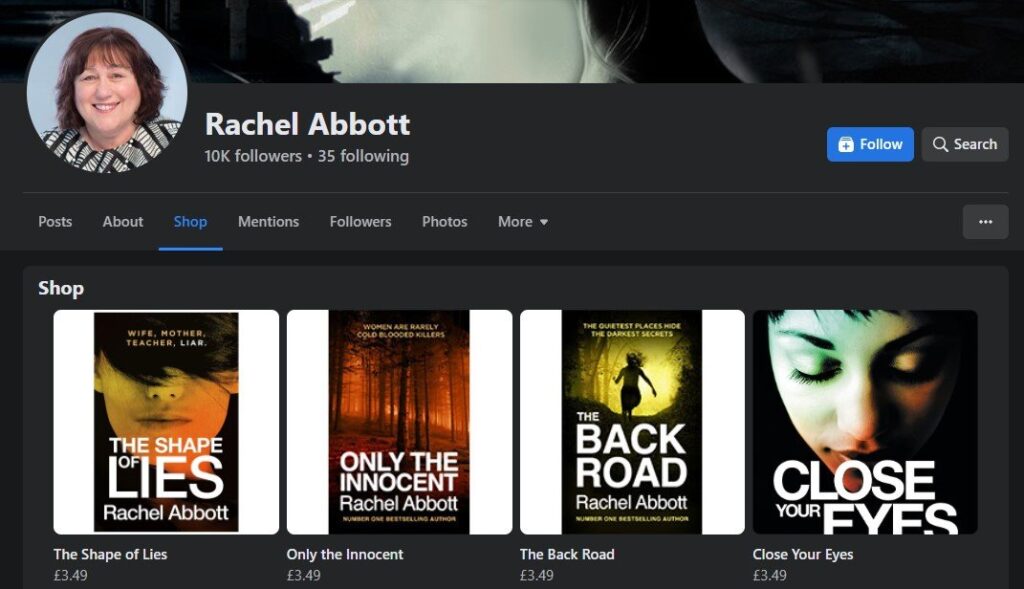
Task: Select the currently active Shop tab
Action: tap(190, 221)
